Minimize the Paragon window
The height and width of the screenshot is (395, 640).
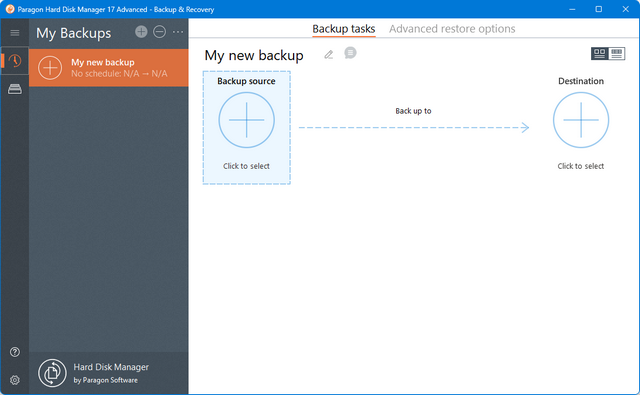(x=572, y=9)
